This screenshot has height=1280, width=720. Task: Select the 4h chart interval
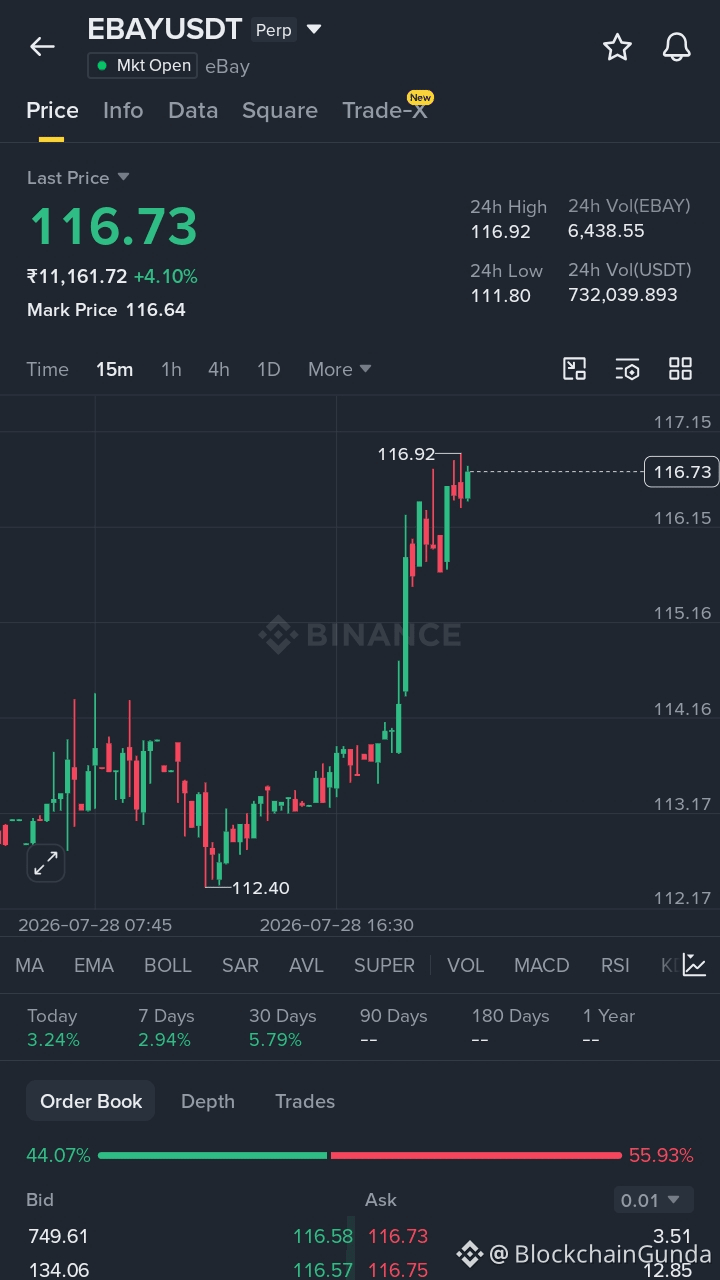(x=218, y=369)
